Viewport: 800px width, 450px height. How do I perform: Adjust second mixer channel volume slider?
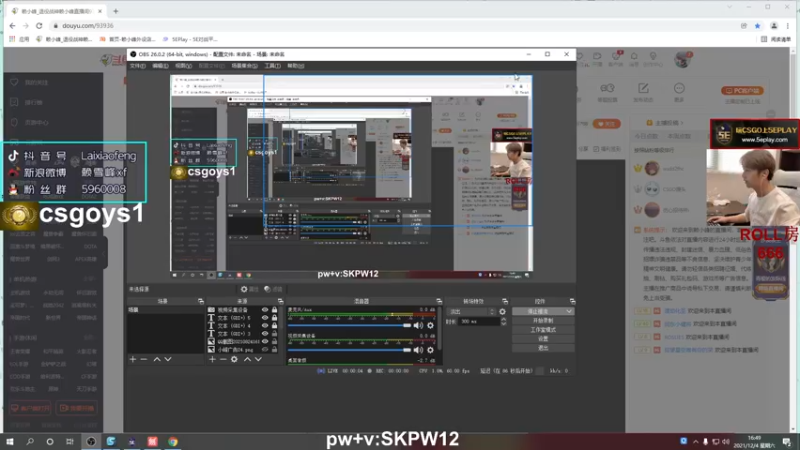349,350
